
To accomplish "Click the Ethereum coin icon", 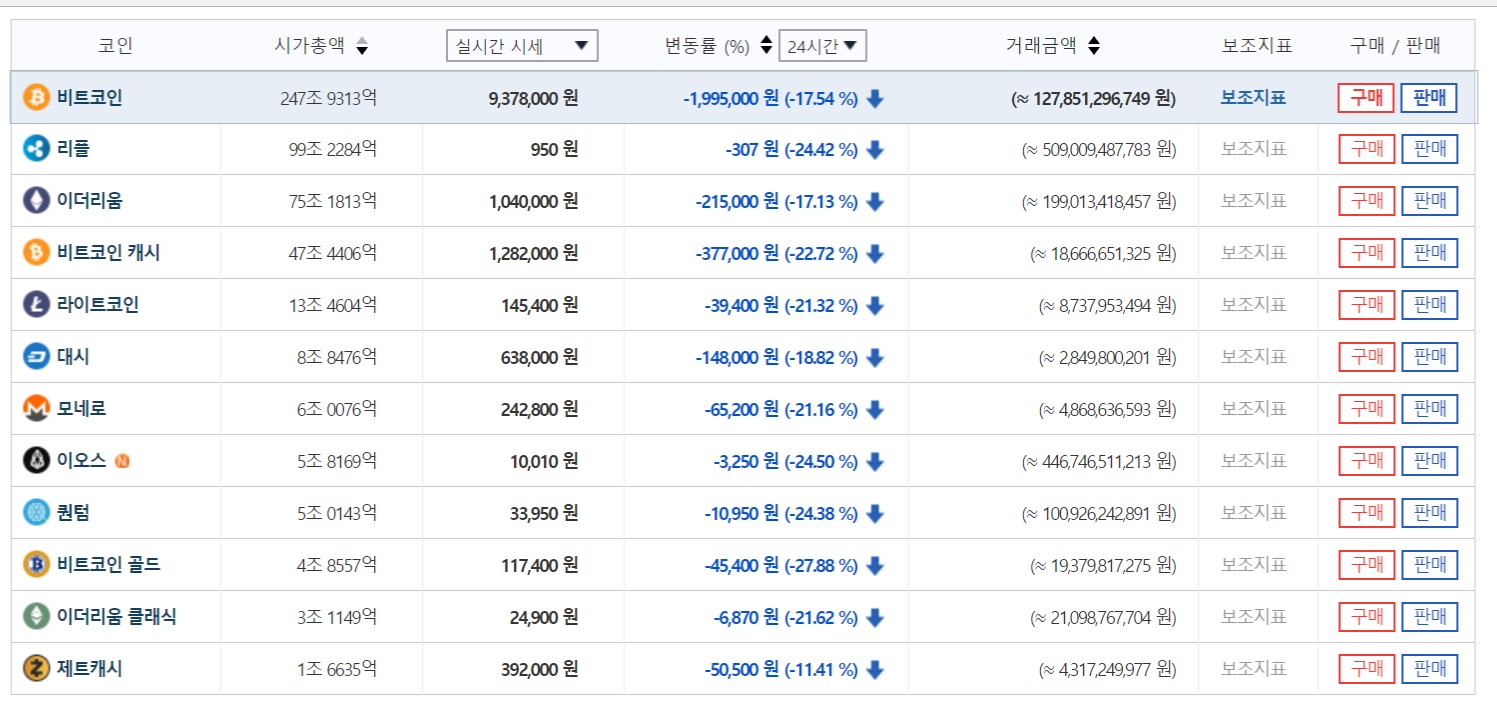I will click(36, 201).
